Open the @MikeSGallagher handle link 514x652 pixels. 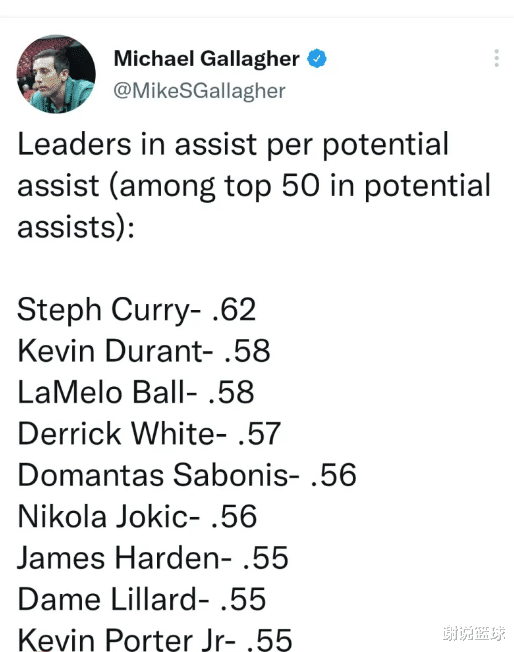[199, 91]
